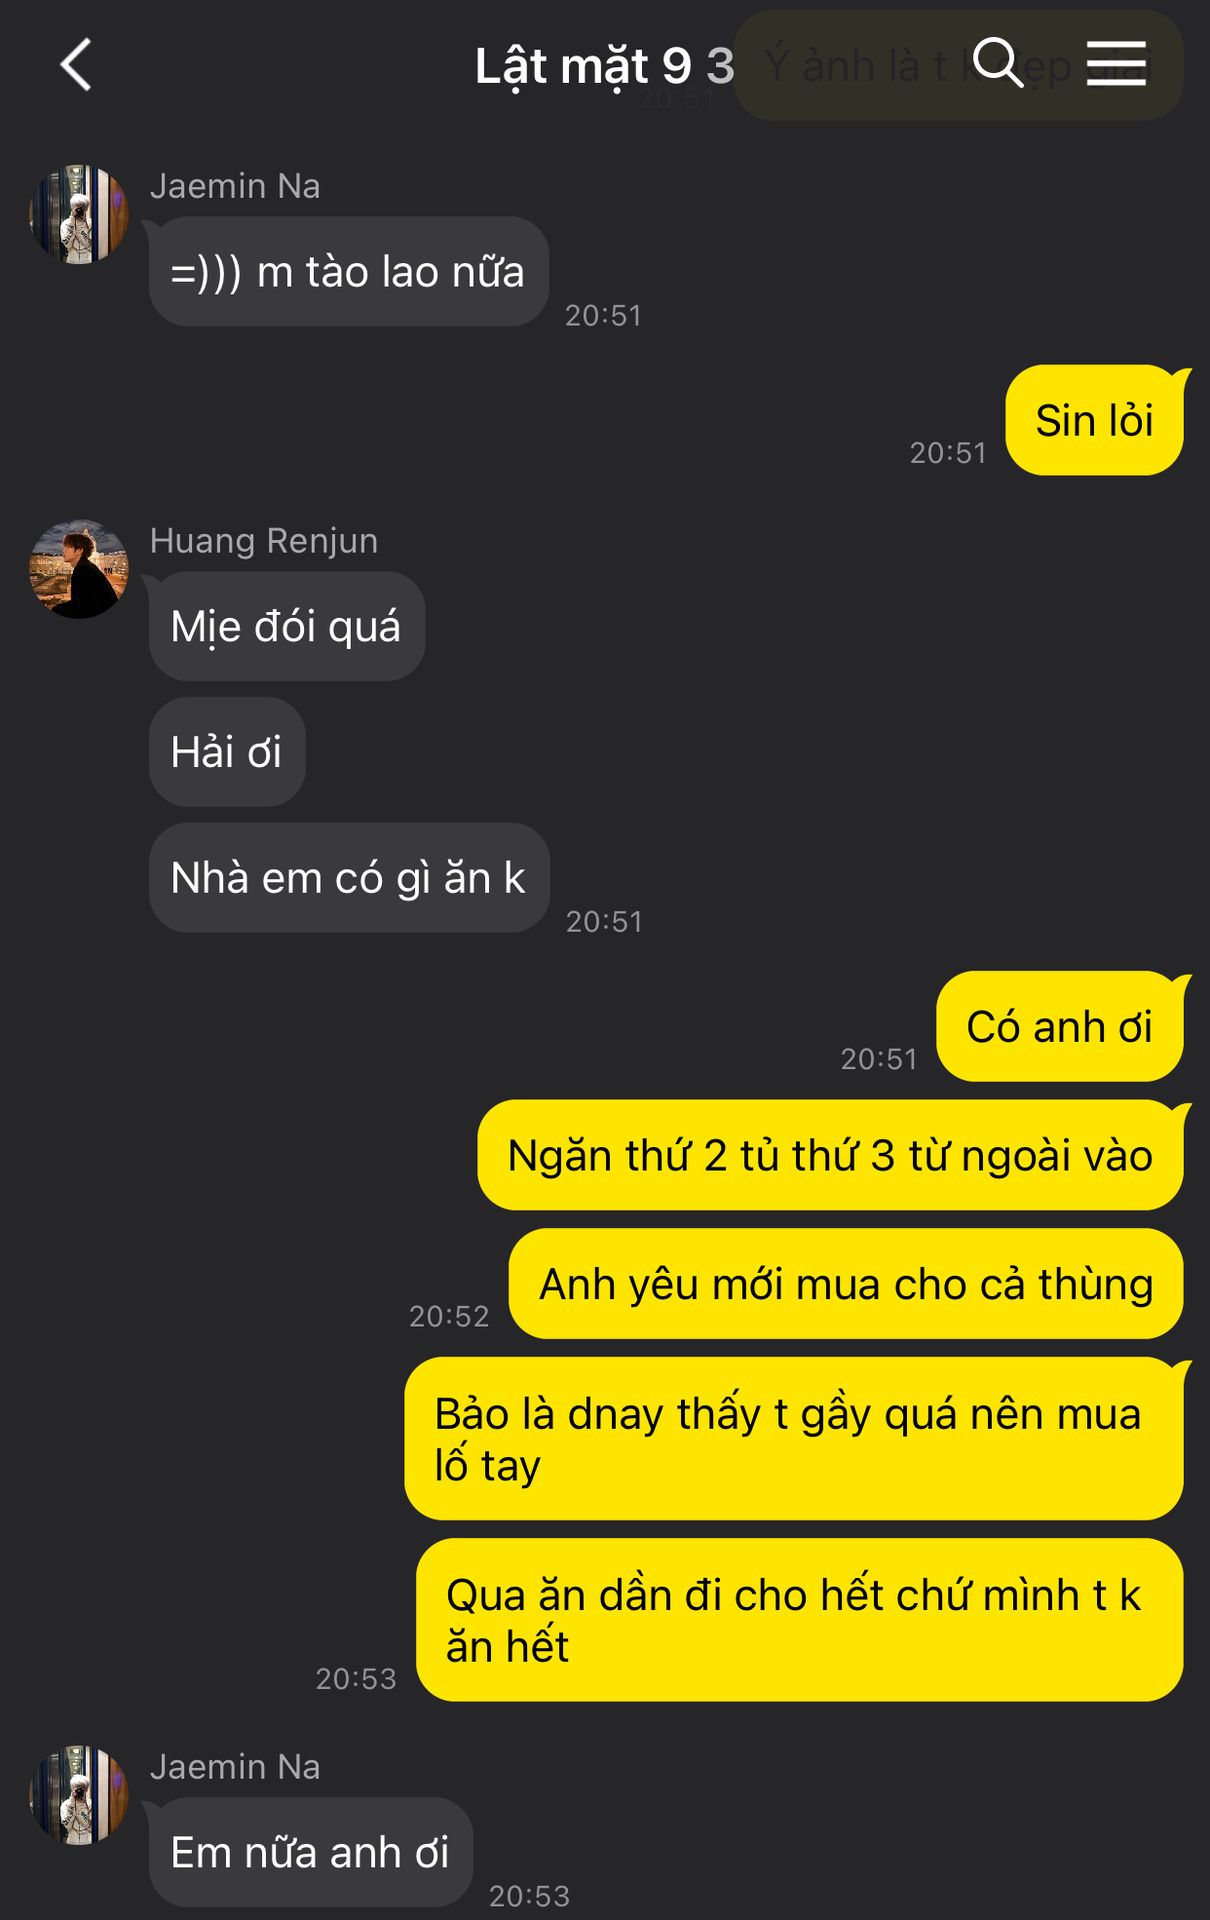1210x1920 pixels.
Task: Select the message 'Nhà em có gì ăn k'
Action: [349, 878]
